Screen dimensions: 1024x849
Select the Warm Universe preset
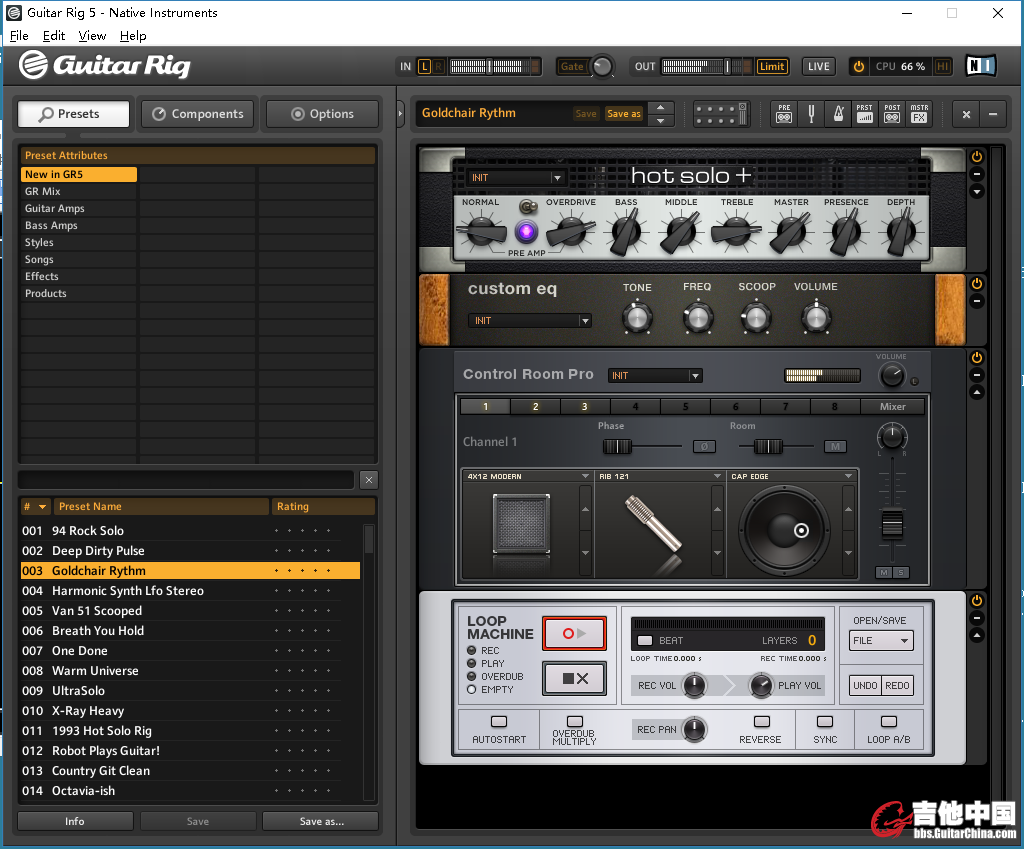click(x=95, y=671)
